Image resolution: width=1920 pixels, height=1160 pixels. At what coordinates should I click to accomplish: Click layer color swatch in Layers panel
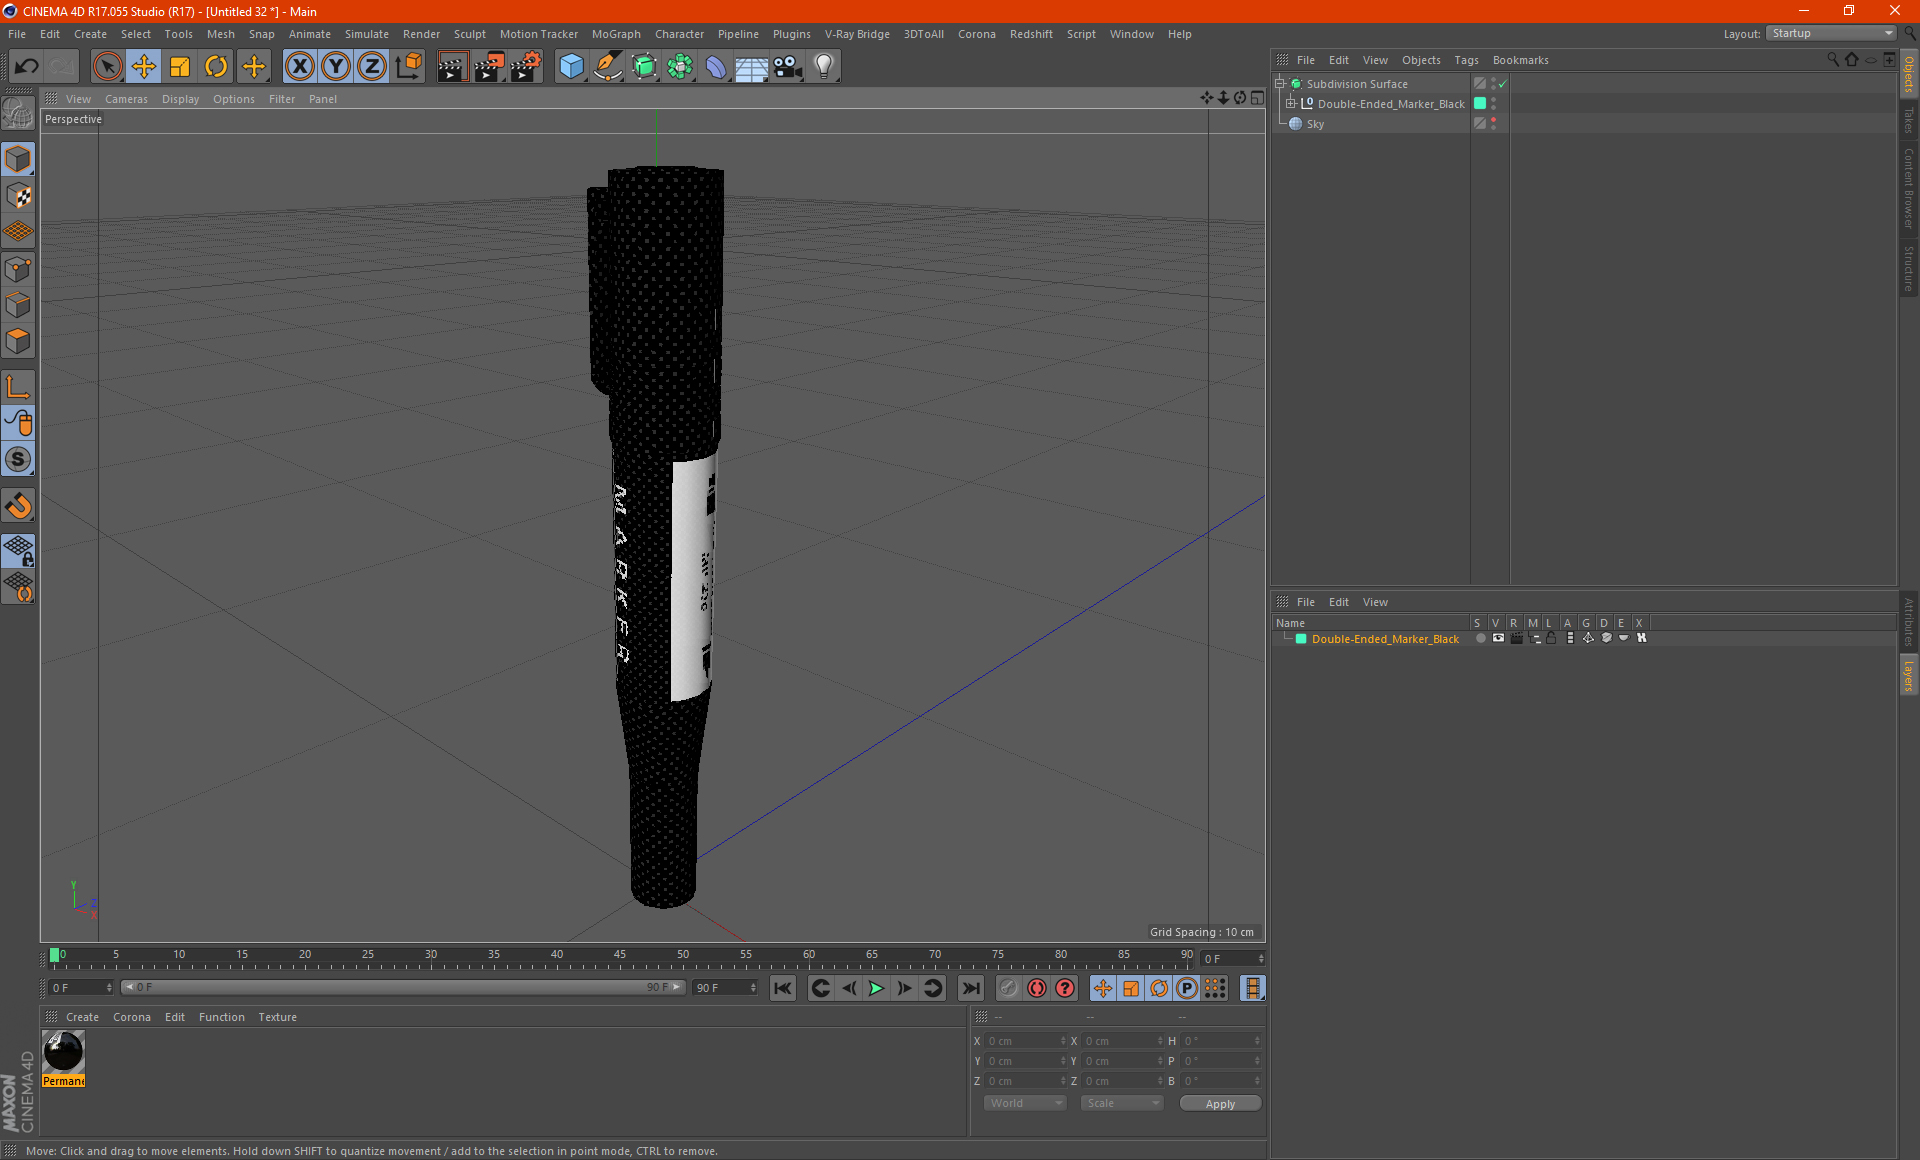1301,639
